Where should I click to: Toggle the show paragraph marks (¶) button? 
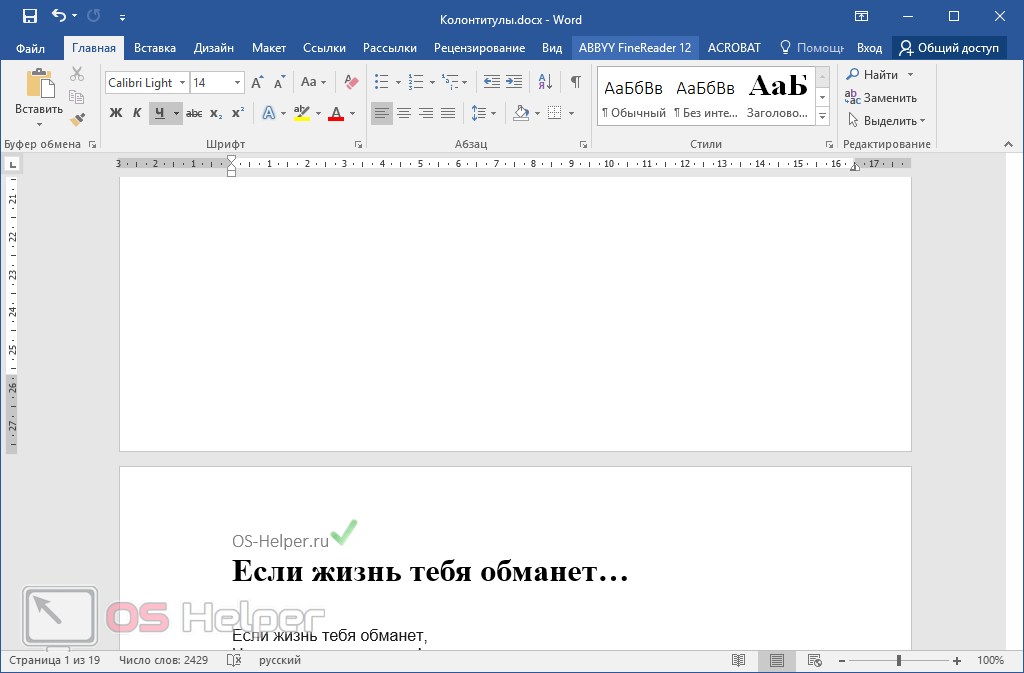pyautogui.click(x=575, y=82)
